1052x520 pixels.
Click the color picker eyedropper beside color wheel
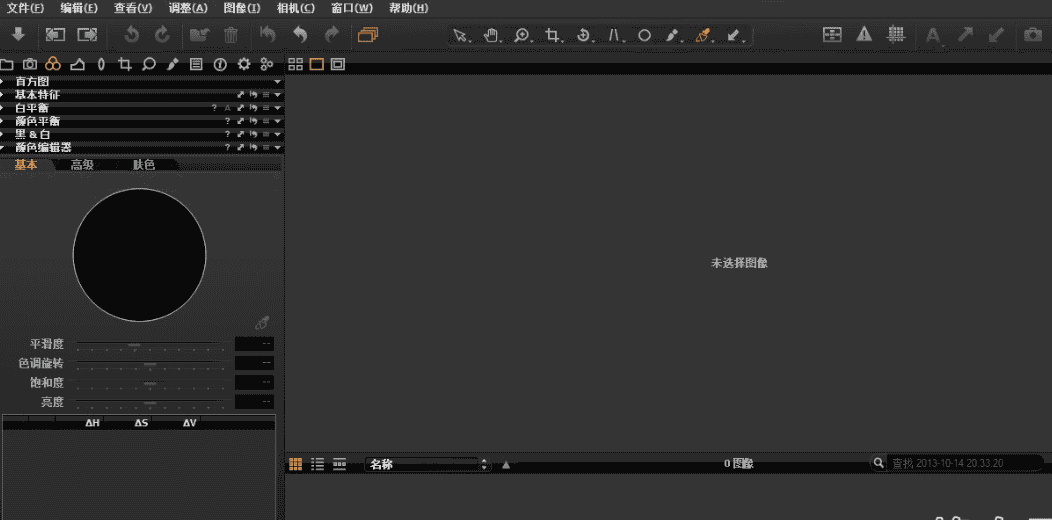click(x=262, y=323)
